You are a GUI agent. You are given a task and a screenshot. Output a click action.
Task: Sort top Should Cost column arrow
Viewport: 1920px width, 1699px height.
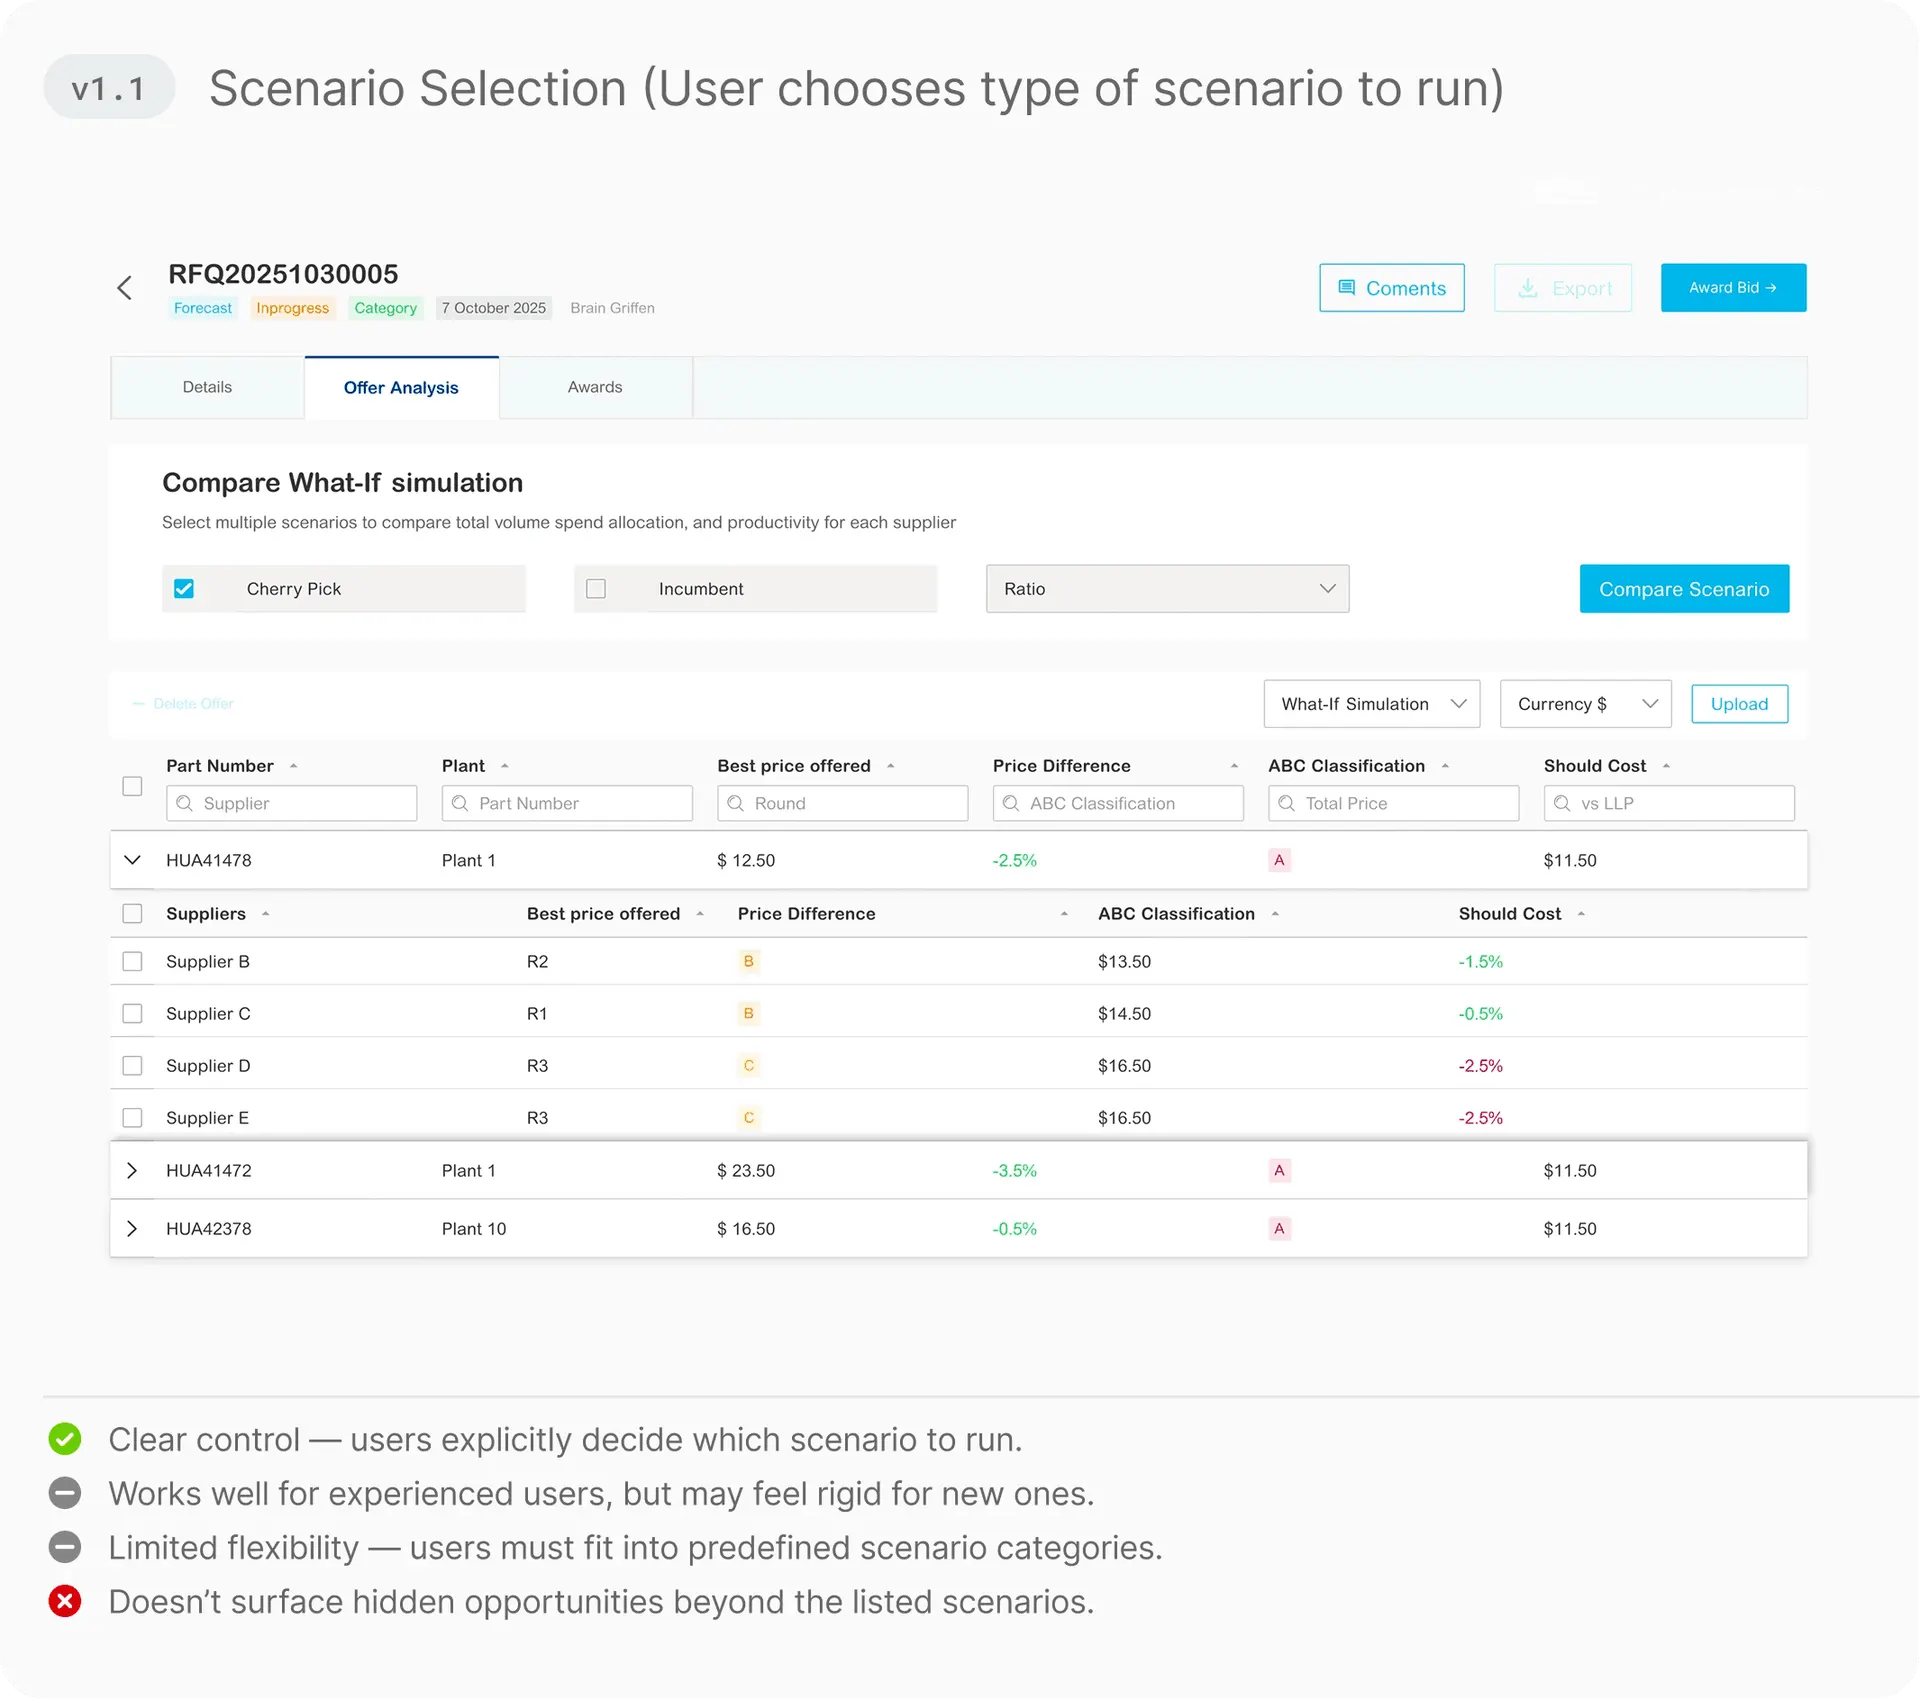click(1666, 766)
